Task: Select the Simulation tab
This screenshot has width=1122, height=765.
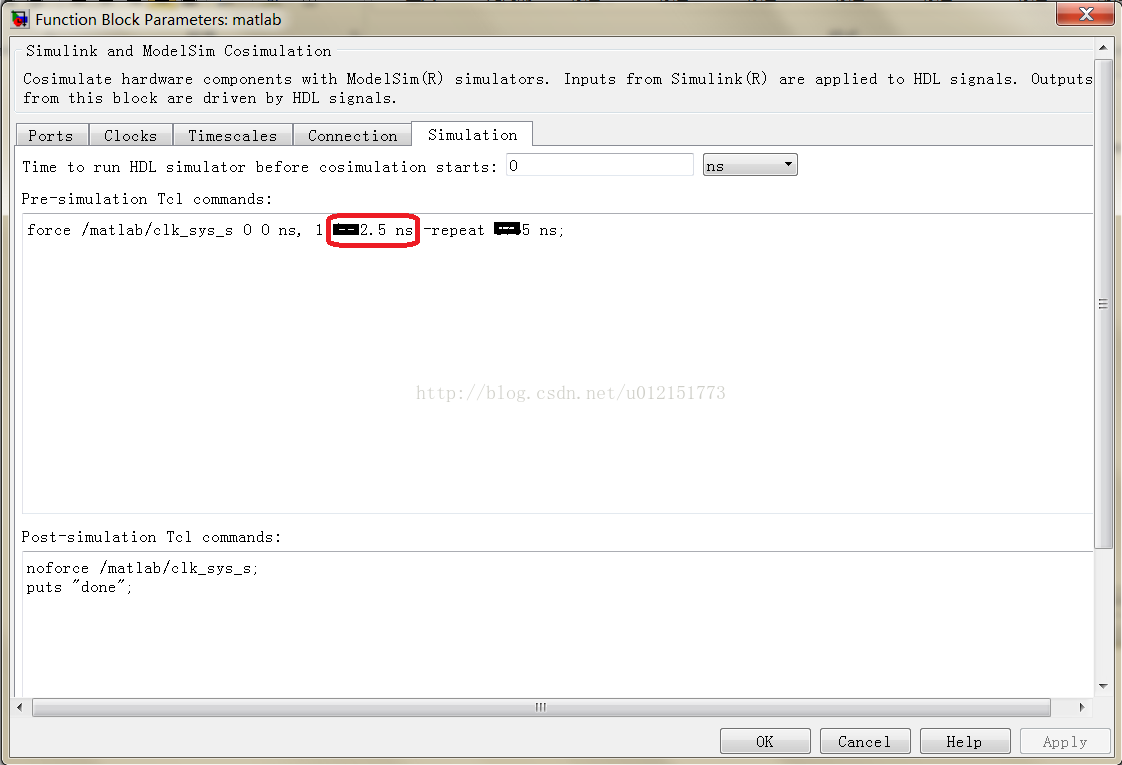Action: 472,134
